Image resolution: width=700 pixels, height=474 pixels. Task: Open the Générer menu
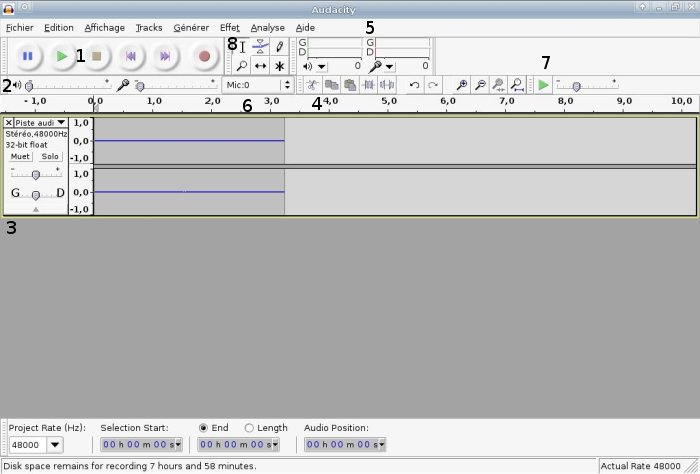[x=191, y=28]
